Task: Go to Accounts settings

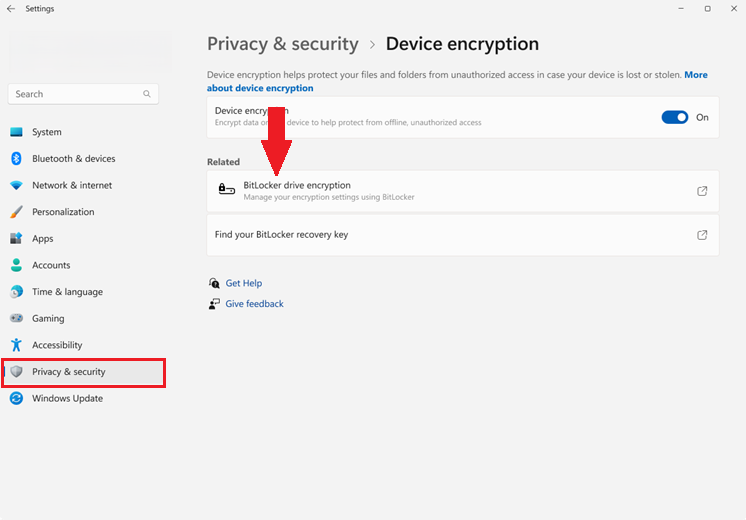Action: pyautogui.click(x=51, y=265)
